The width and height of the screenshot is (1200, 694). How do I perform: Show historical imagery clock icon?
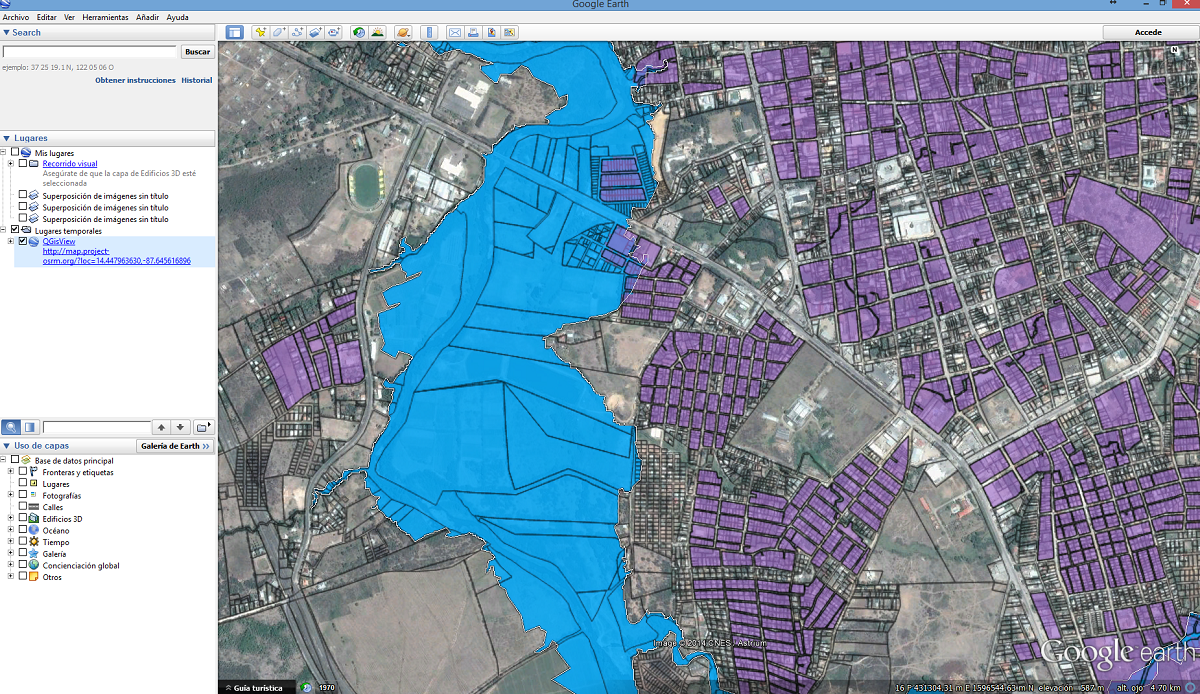(x=359, y=33)
